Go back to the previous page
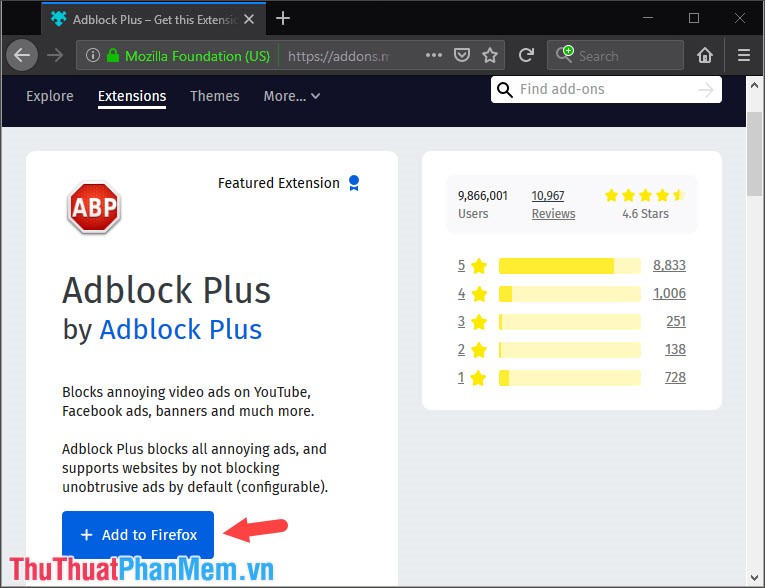 [22, 55]
